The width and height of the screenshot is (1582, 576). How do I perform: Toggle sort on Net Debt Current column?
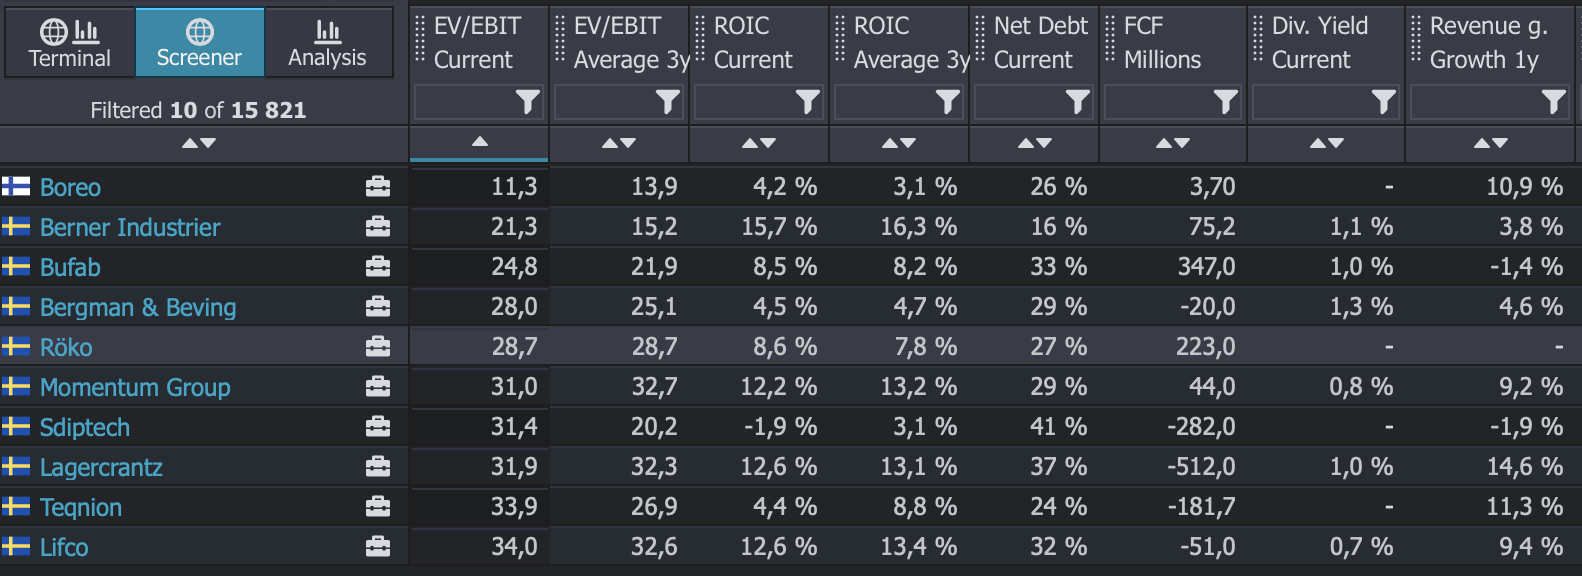coord(1034,144)
